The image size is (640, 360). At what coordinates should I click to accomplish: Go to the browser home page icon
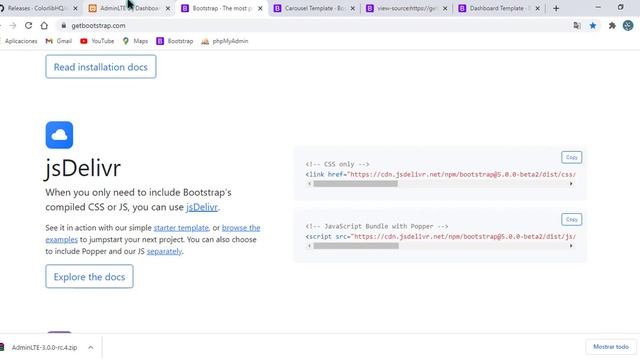pos(44,25)
